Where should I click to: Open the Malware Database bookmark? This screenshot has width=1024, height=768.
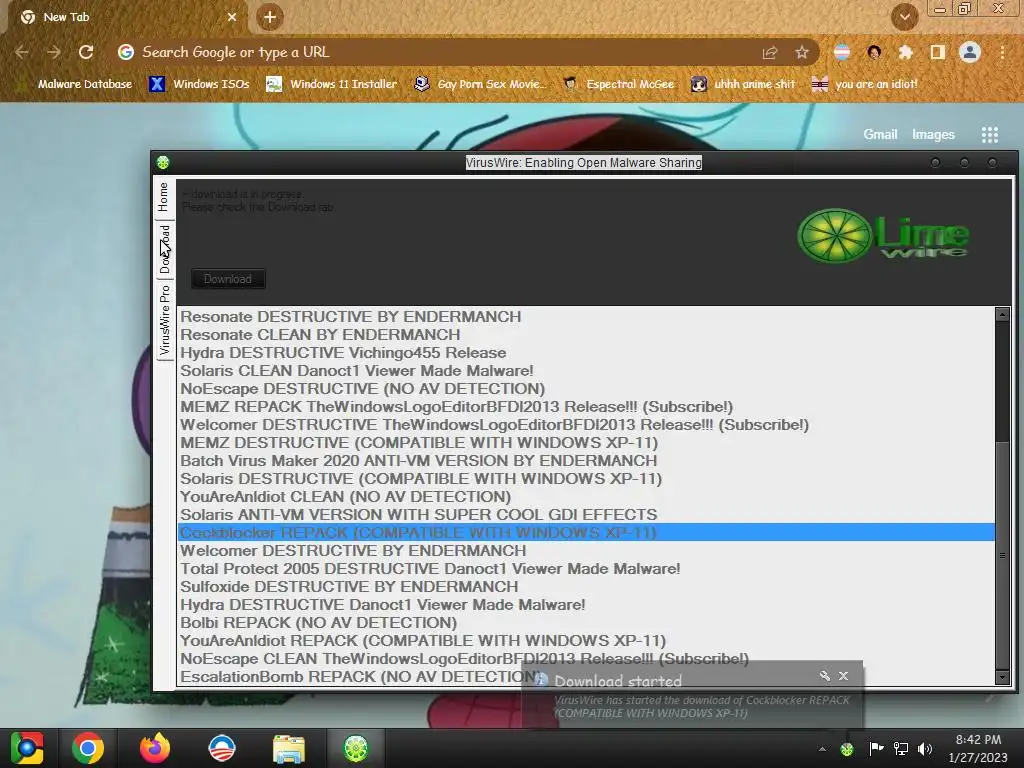(x=74, y=84)
